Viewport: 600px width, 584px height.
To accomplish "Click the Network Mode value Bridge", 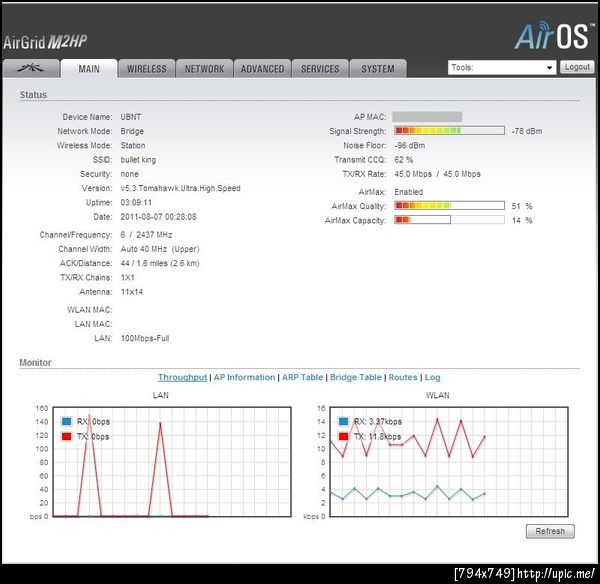I will coord(132,131).
